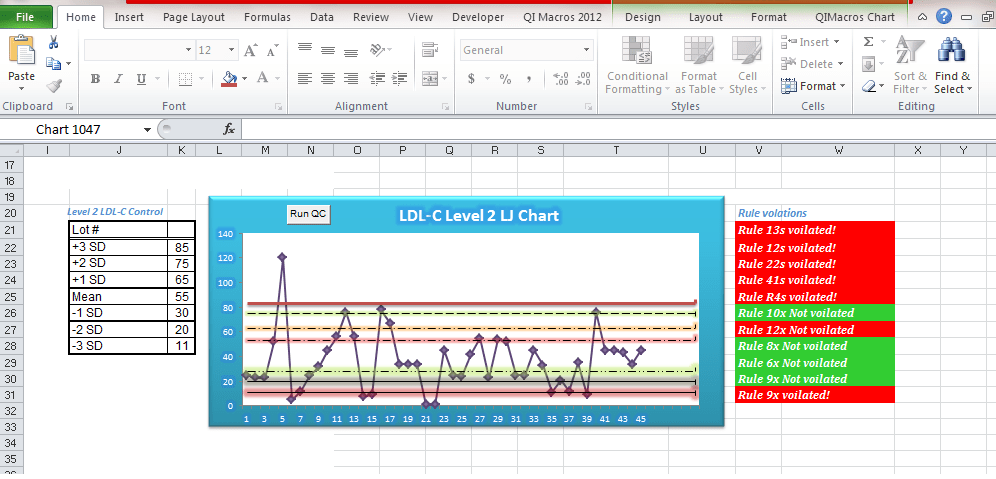Click the Fill Color paint bucket

tap(229, 79)
